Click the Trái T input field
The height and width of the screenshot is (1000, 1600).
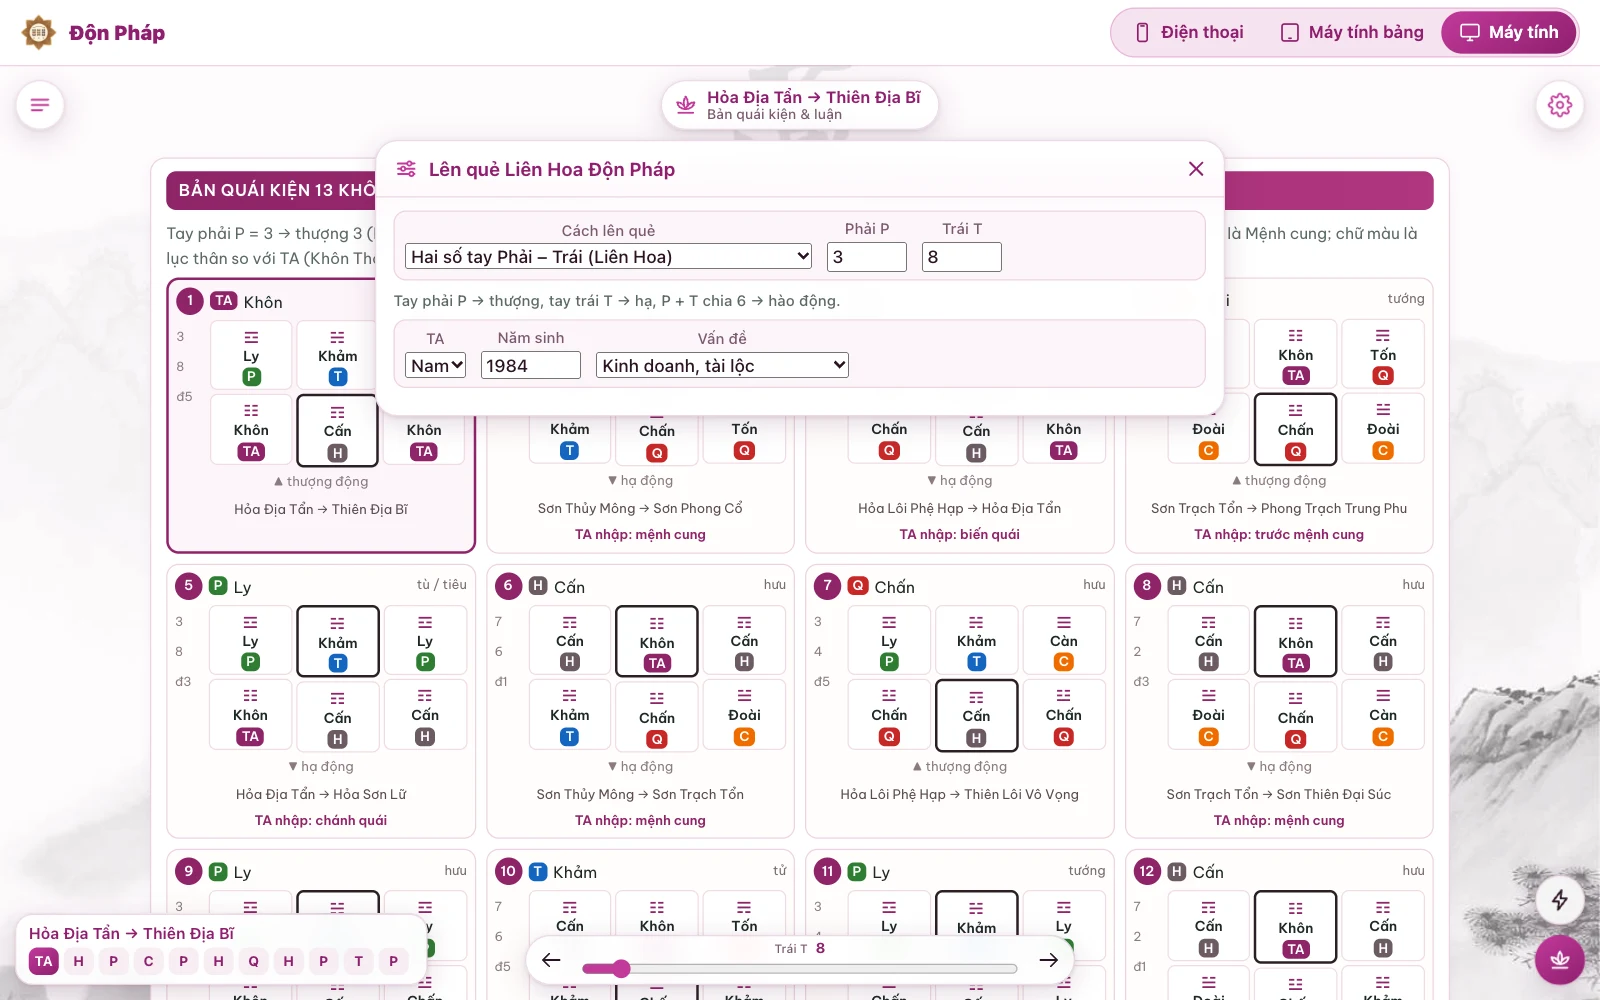[962, 257]
